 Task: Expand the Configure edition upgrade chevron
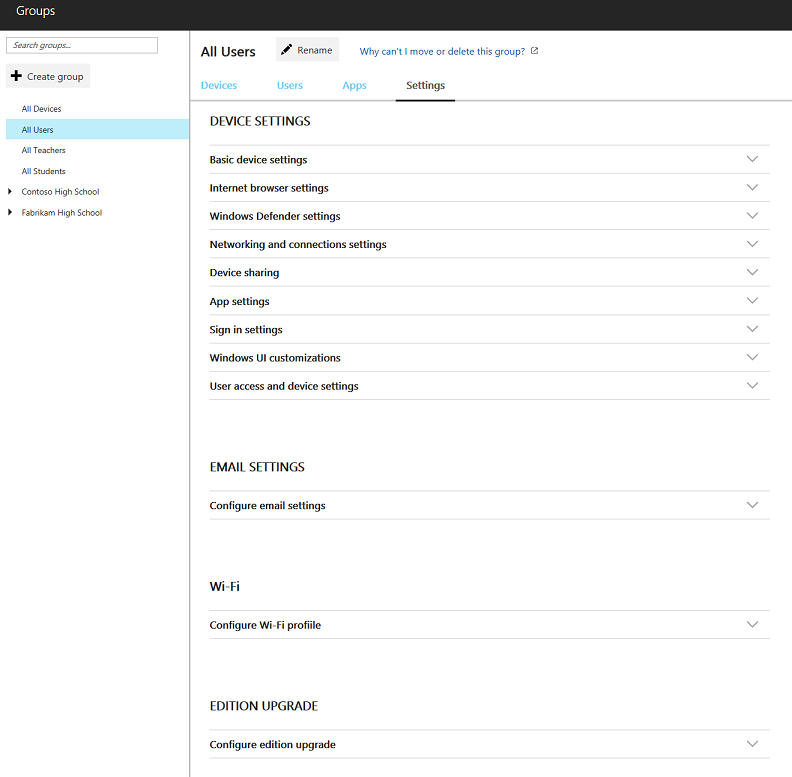tap(752, 744)
